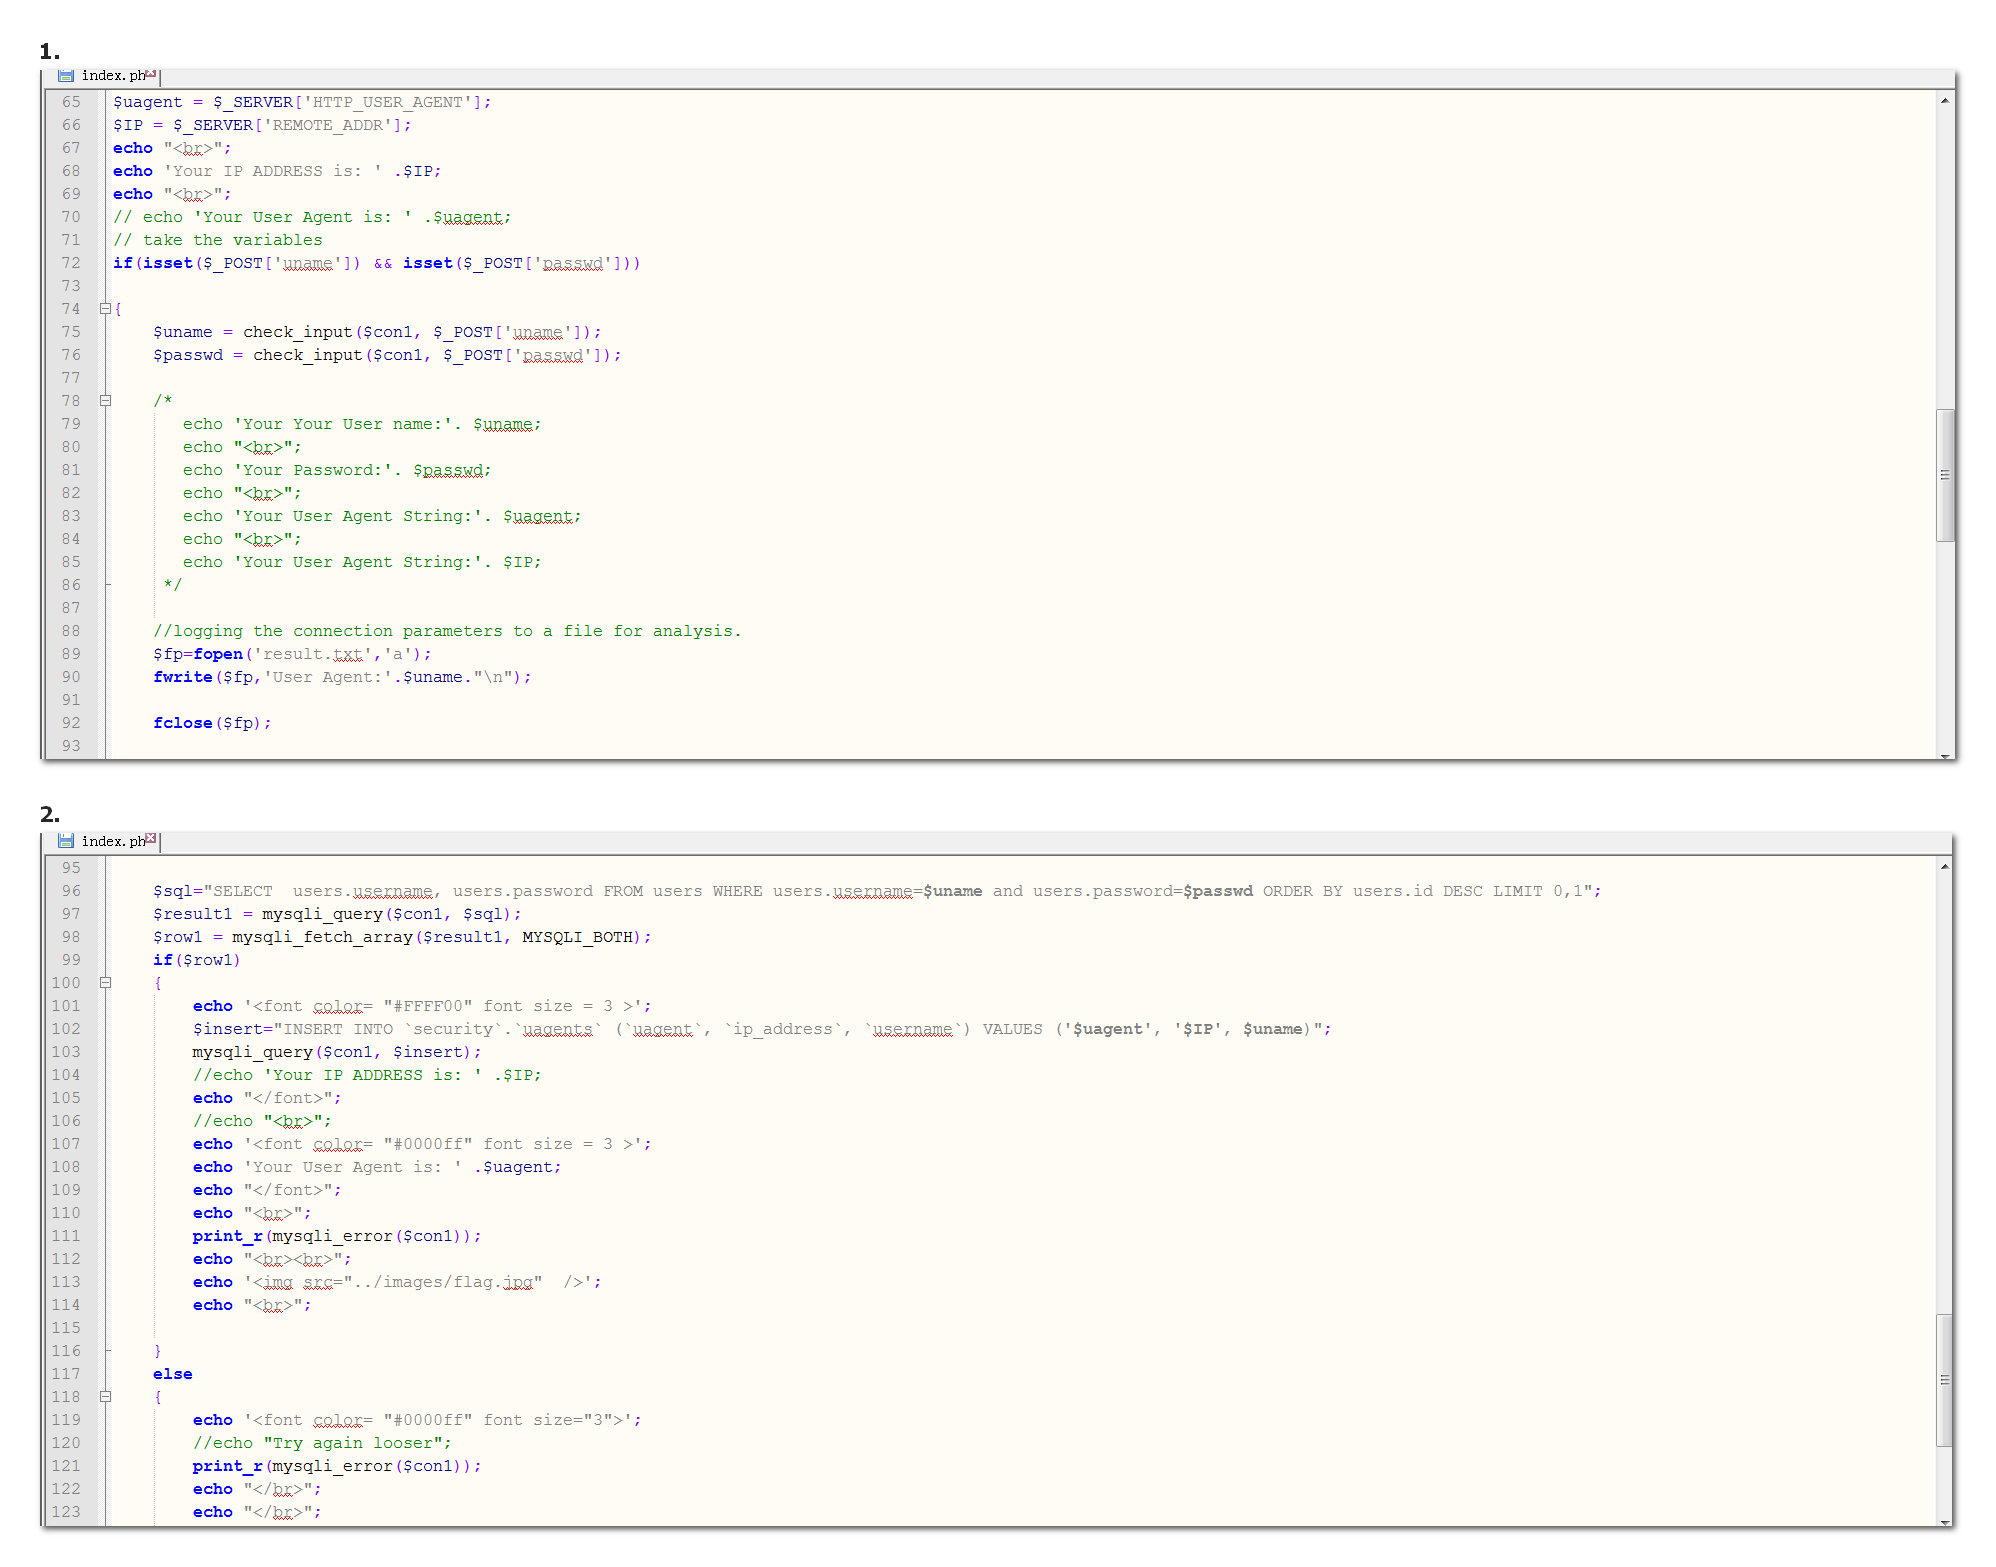The height and width of the screenshot is (1567, 1996).
Task: Click save icon on first index.ph tab
Action: coord(66,76)
